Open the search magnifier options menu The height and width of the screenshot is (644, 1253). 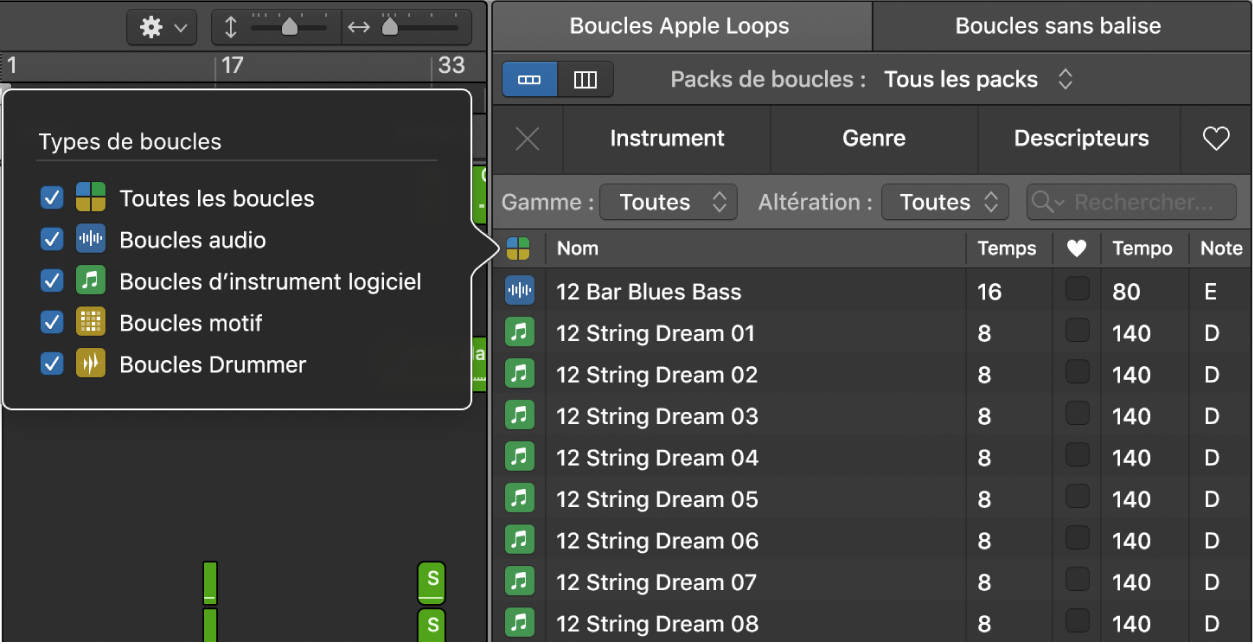(x=1047, y=202)
